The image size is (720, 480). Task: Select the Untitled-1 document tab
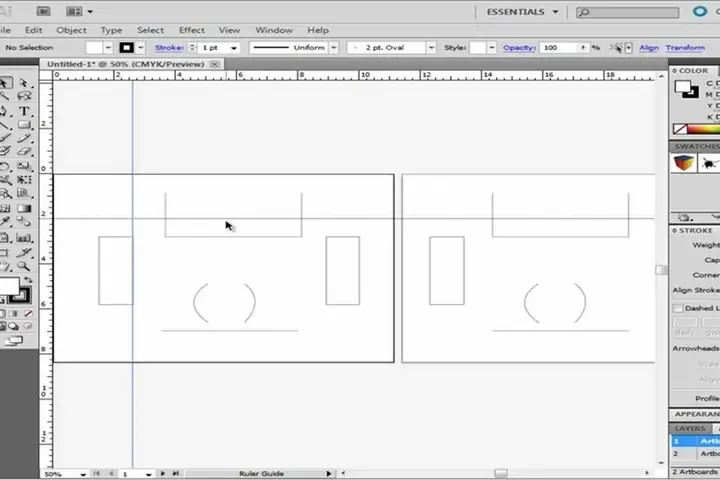[125, 64]
